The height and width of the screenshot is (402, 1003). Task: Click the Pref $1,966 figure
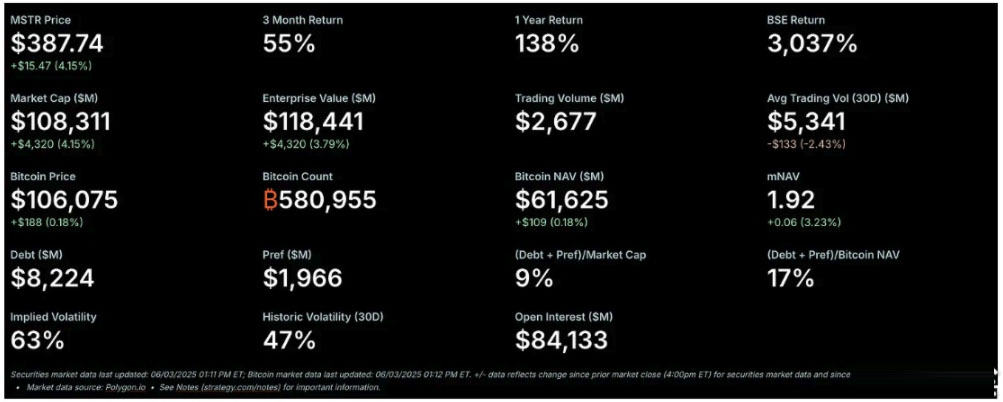tap(302, 278)
